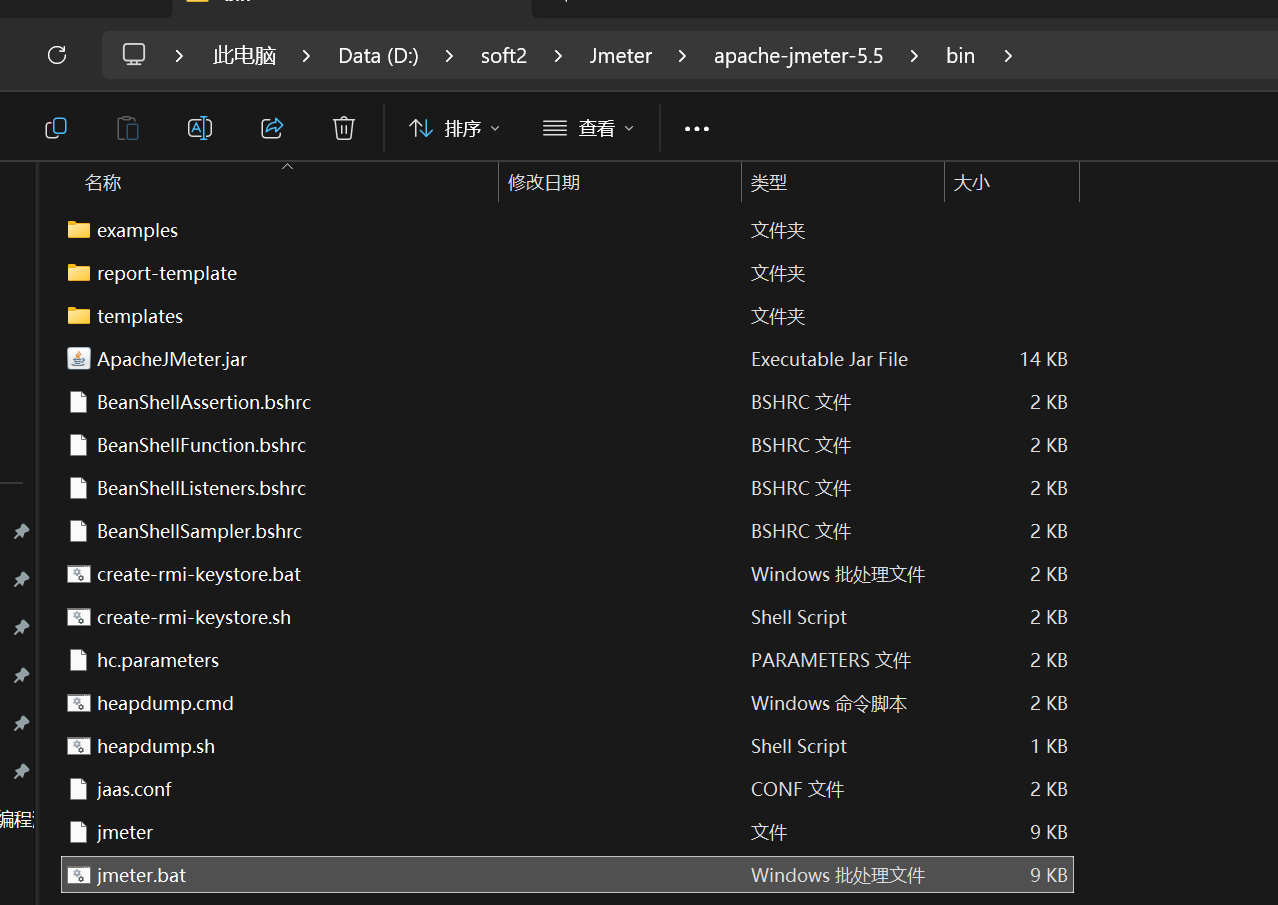
Task: Open the 查看 view dropdown
Action: (589, 128)
